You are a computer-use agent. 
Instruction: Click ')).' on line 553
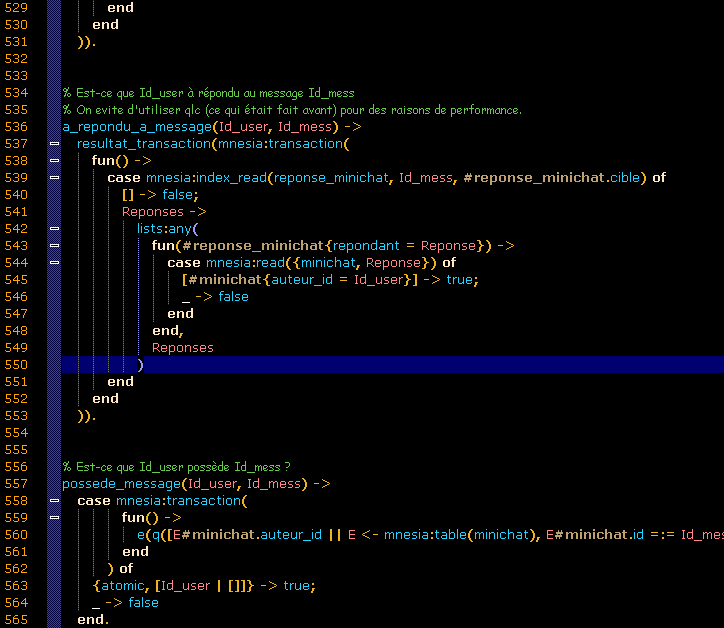[x=87, y=416]
